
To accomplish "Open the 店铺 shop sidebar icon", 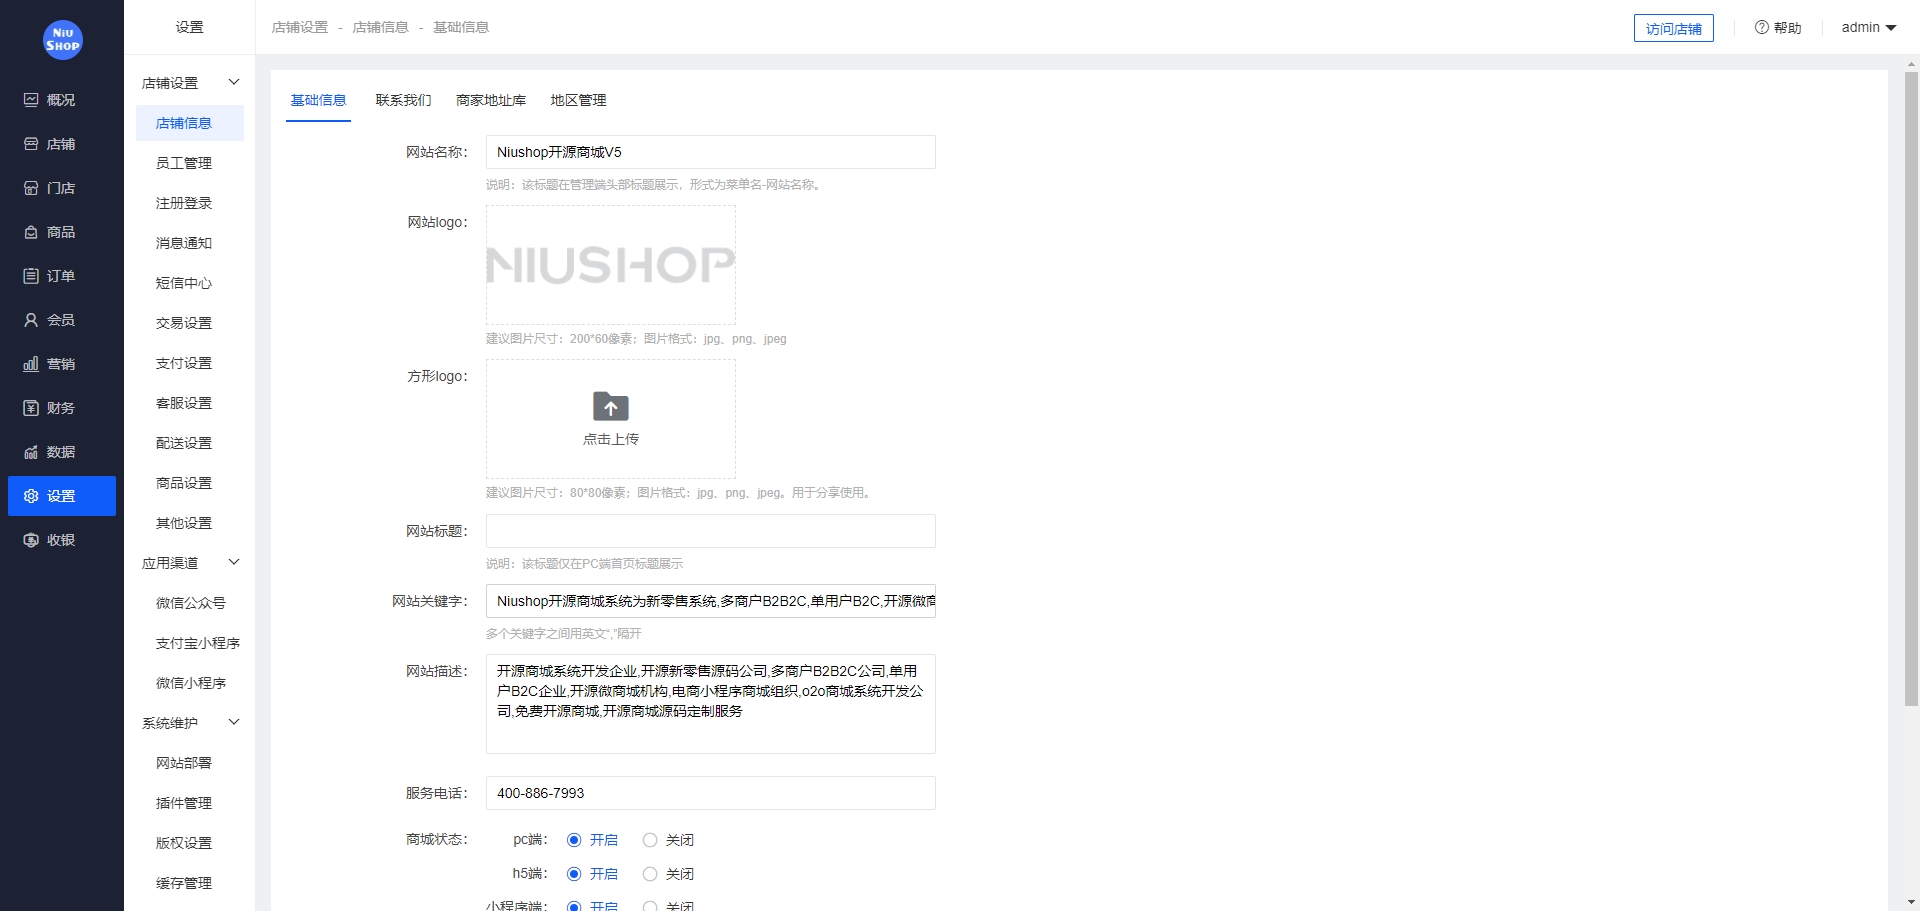I will point(31,144).
